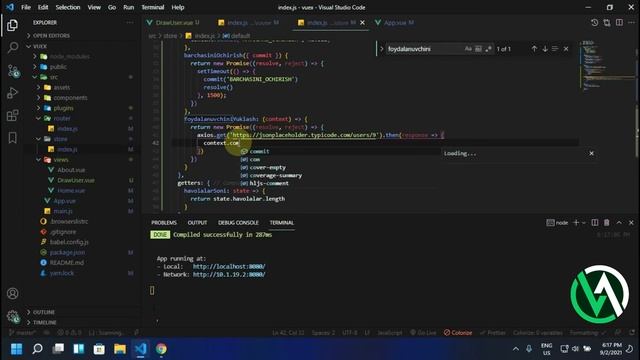Create a new terminal with plus icon
This screenshot has height=360, width=640.
576,222
